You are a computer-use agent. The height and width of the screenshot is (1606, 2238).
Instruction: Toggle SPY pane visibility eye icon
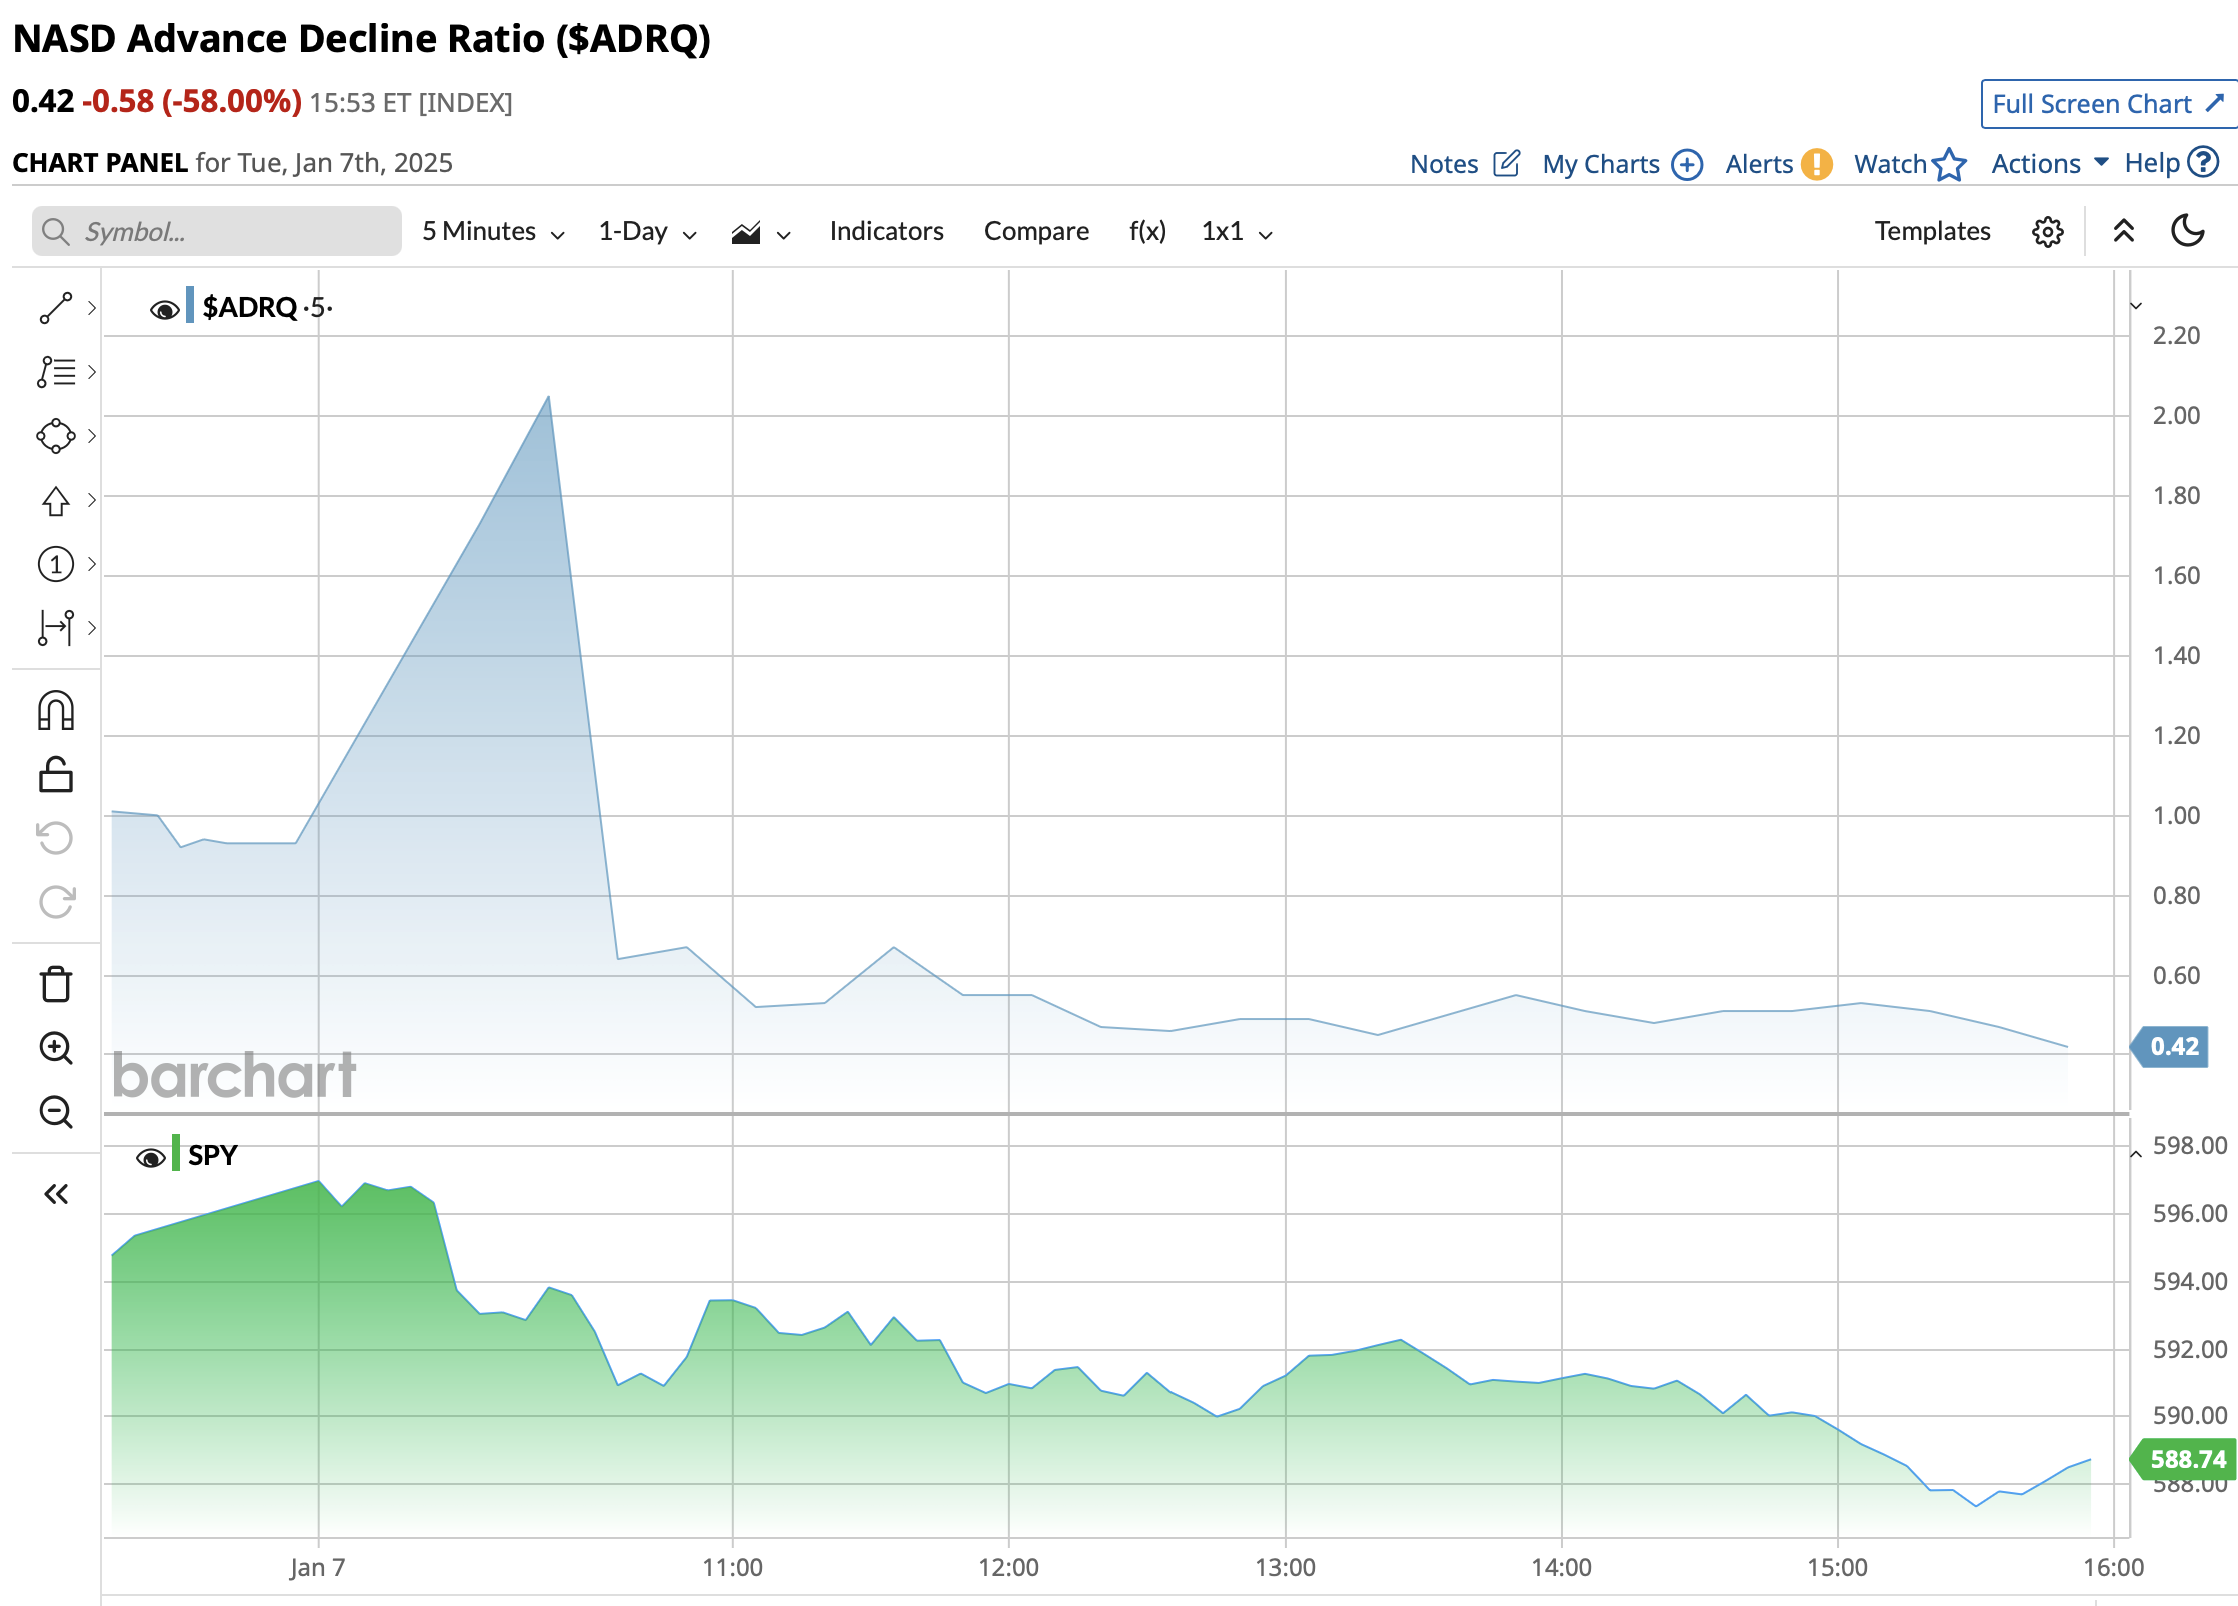pyautogui.click(x=150, y=1157)
